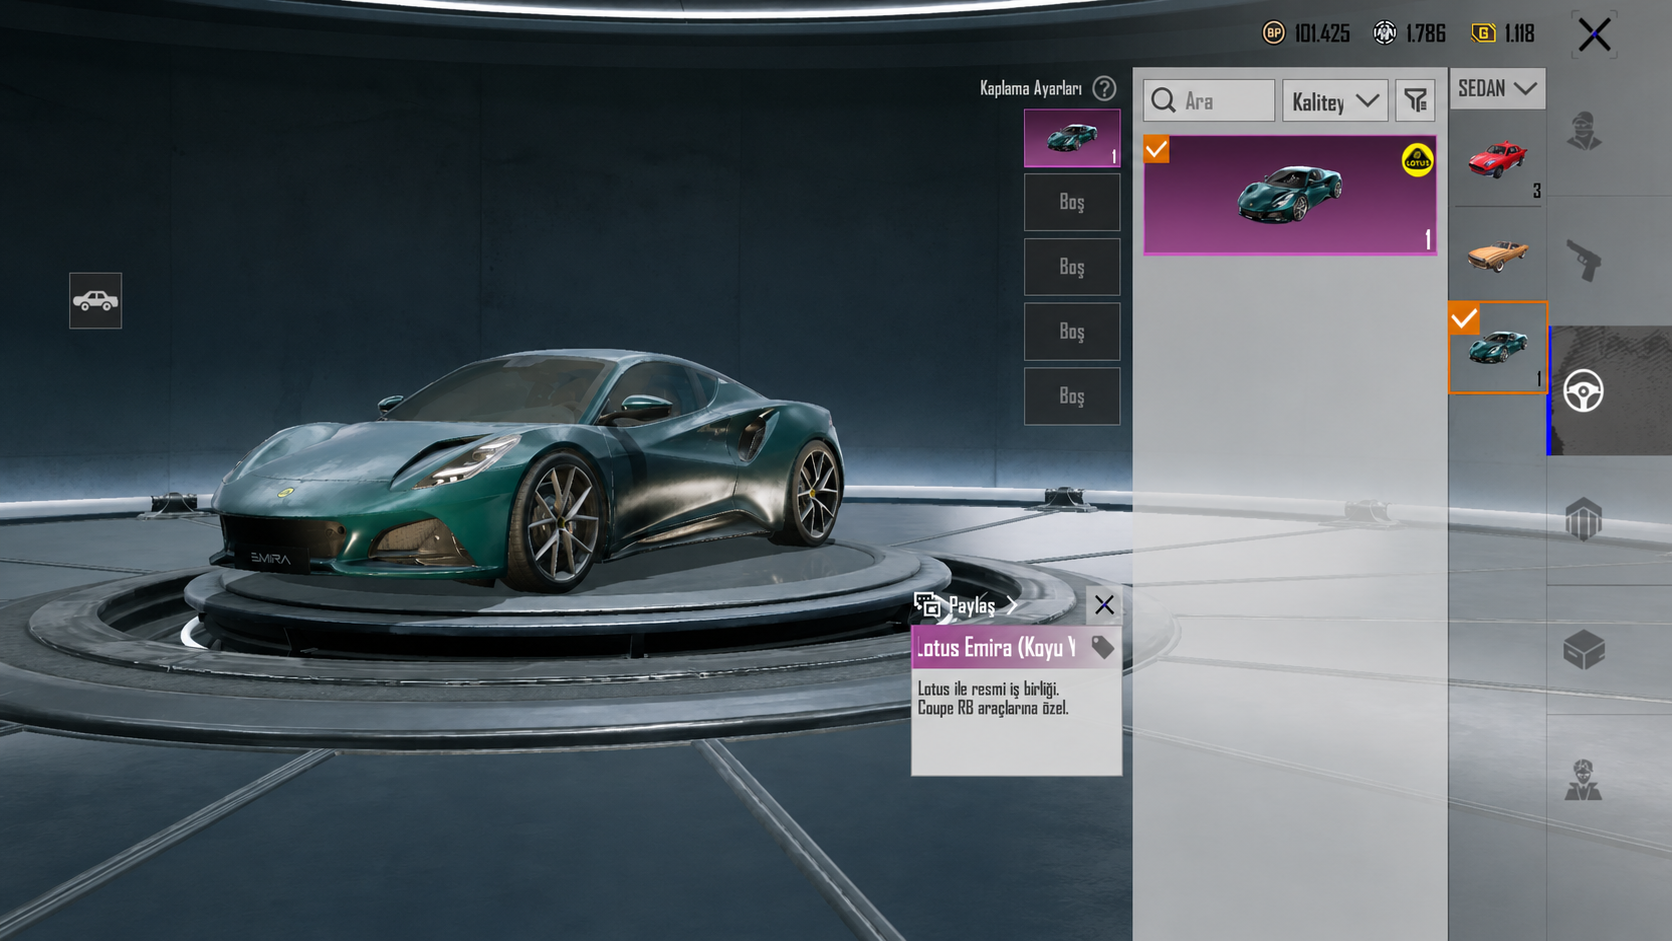The width and height of the screenshot is (1672, 941).
Task: Choose the orange convertible vehicle
Action: 1497,254
